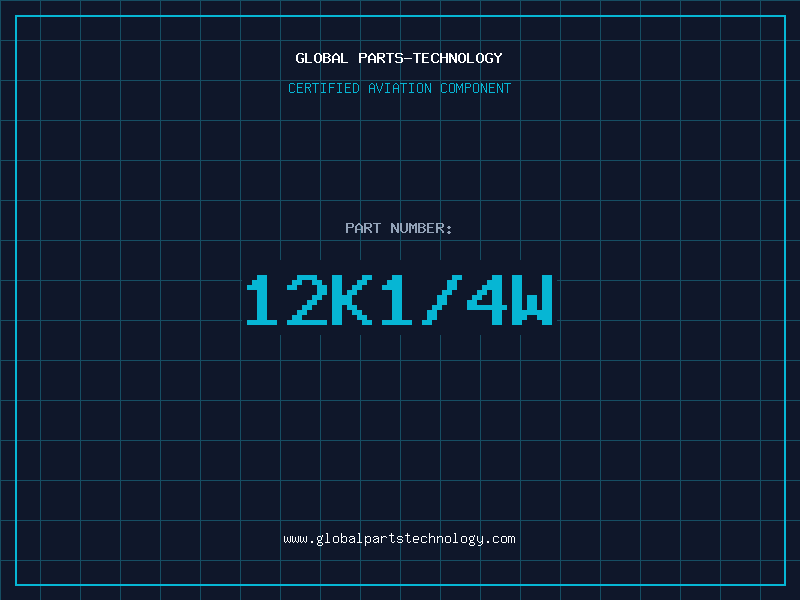Click the PART NUMBER: label

[x=399, y=228]
